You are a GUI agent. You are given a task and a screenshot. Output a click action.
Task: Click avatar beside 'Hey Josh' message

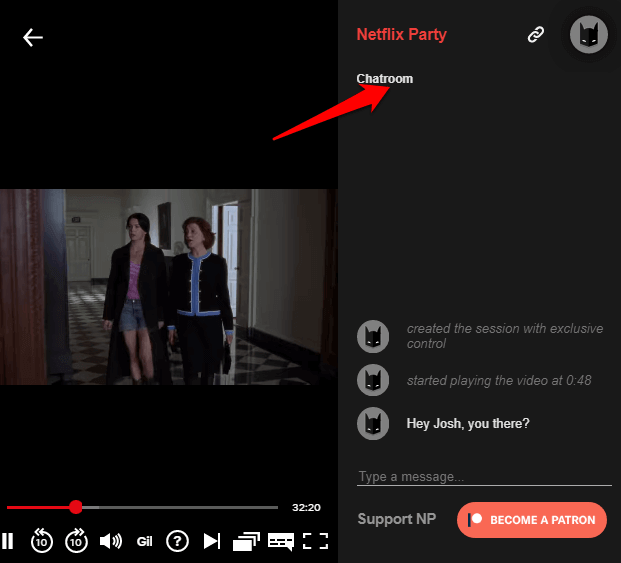[373, 424]
